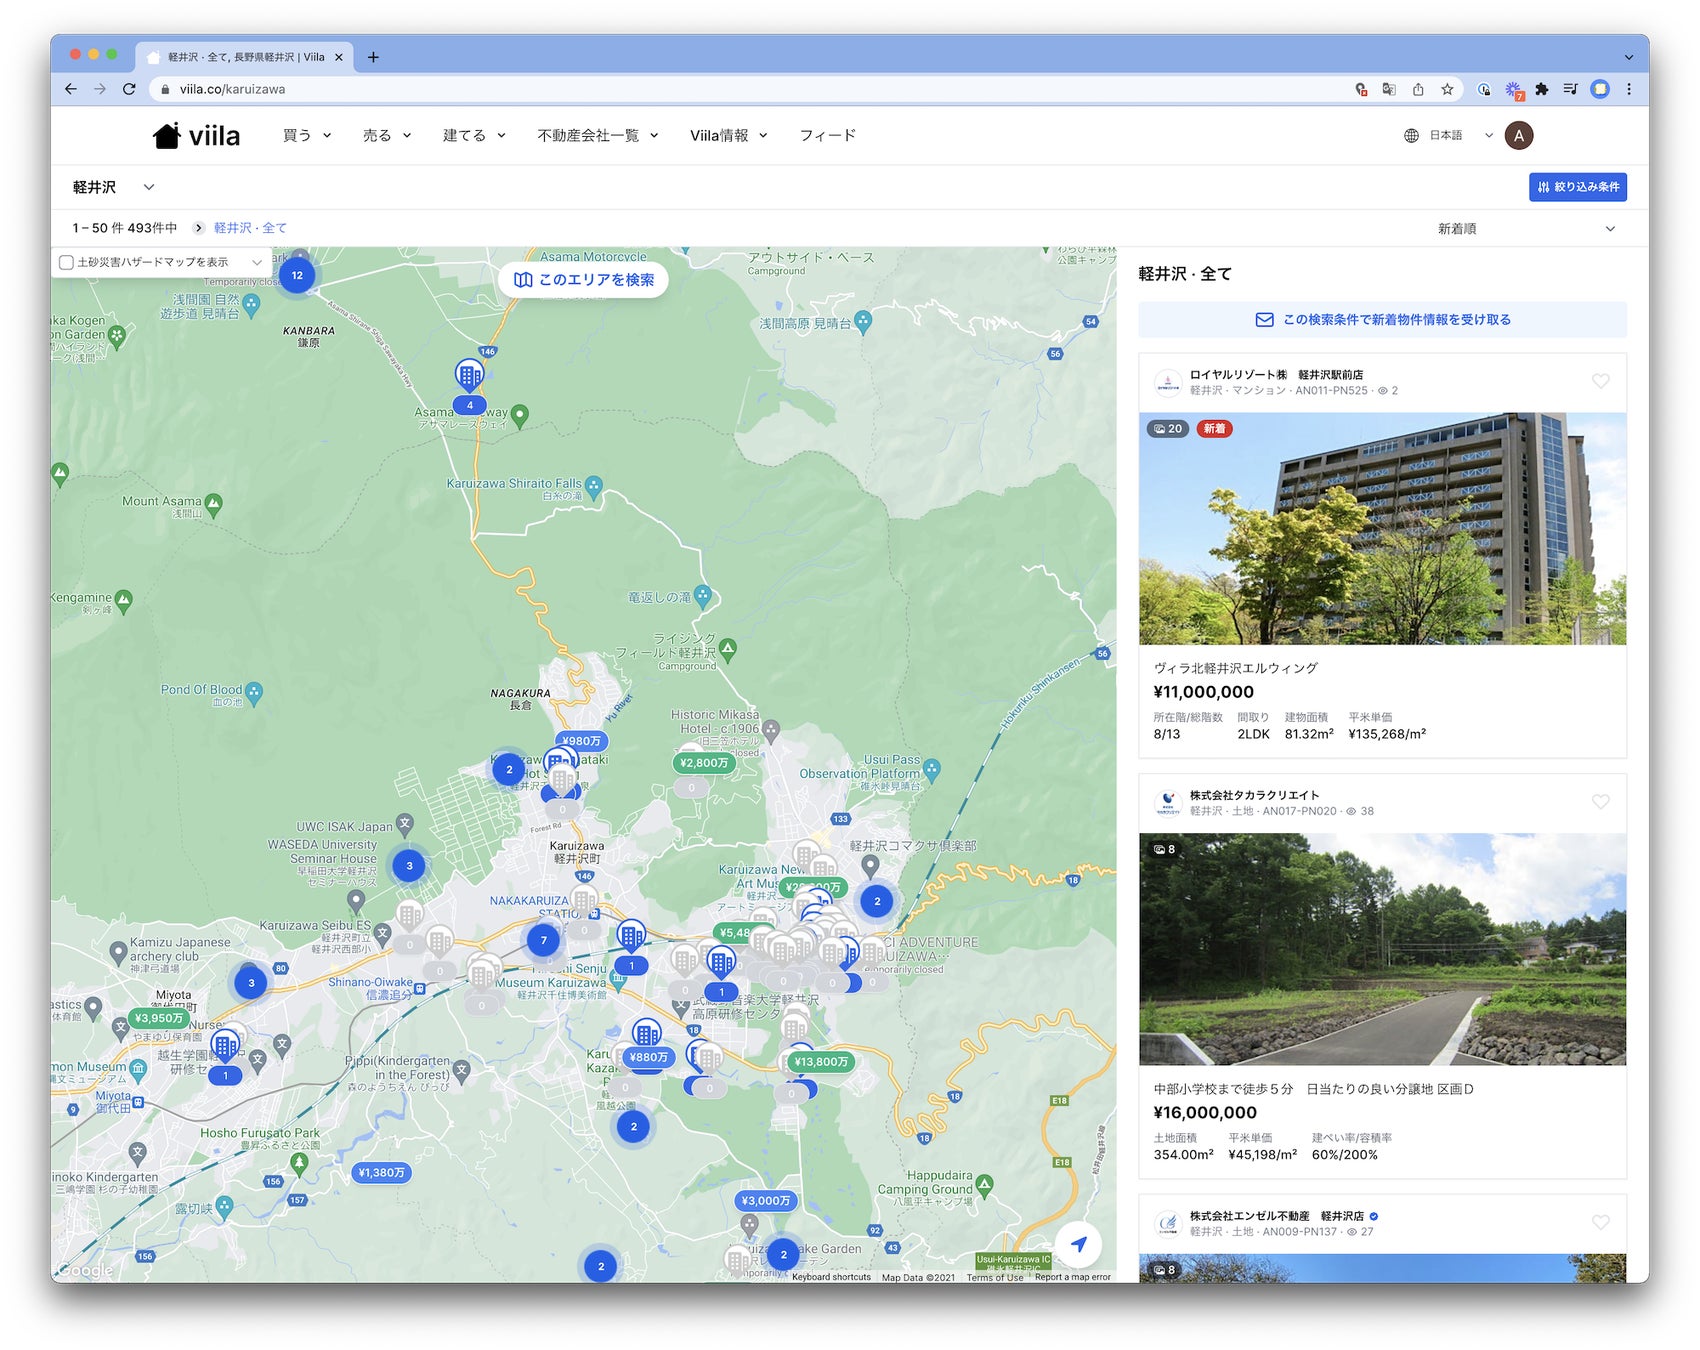Click the 絞り込み条件 filter button
Viewport: 1700px width, 1350px height.
point(1577,187)
